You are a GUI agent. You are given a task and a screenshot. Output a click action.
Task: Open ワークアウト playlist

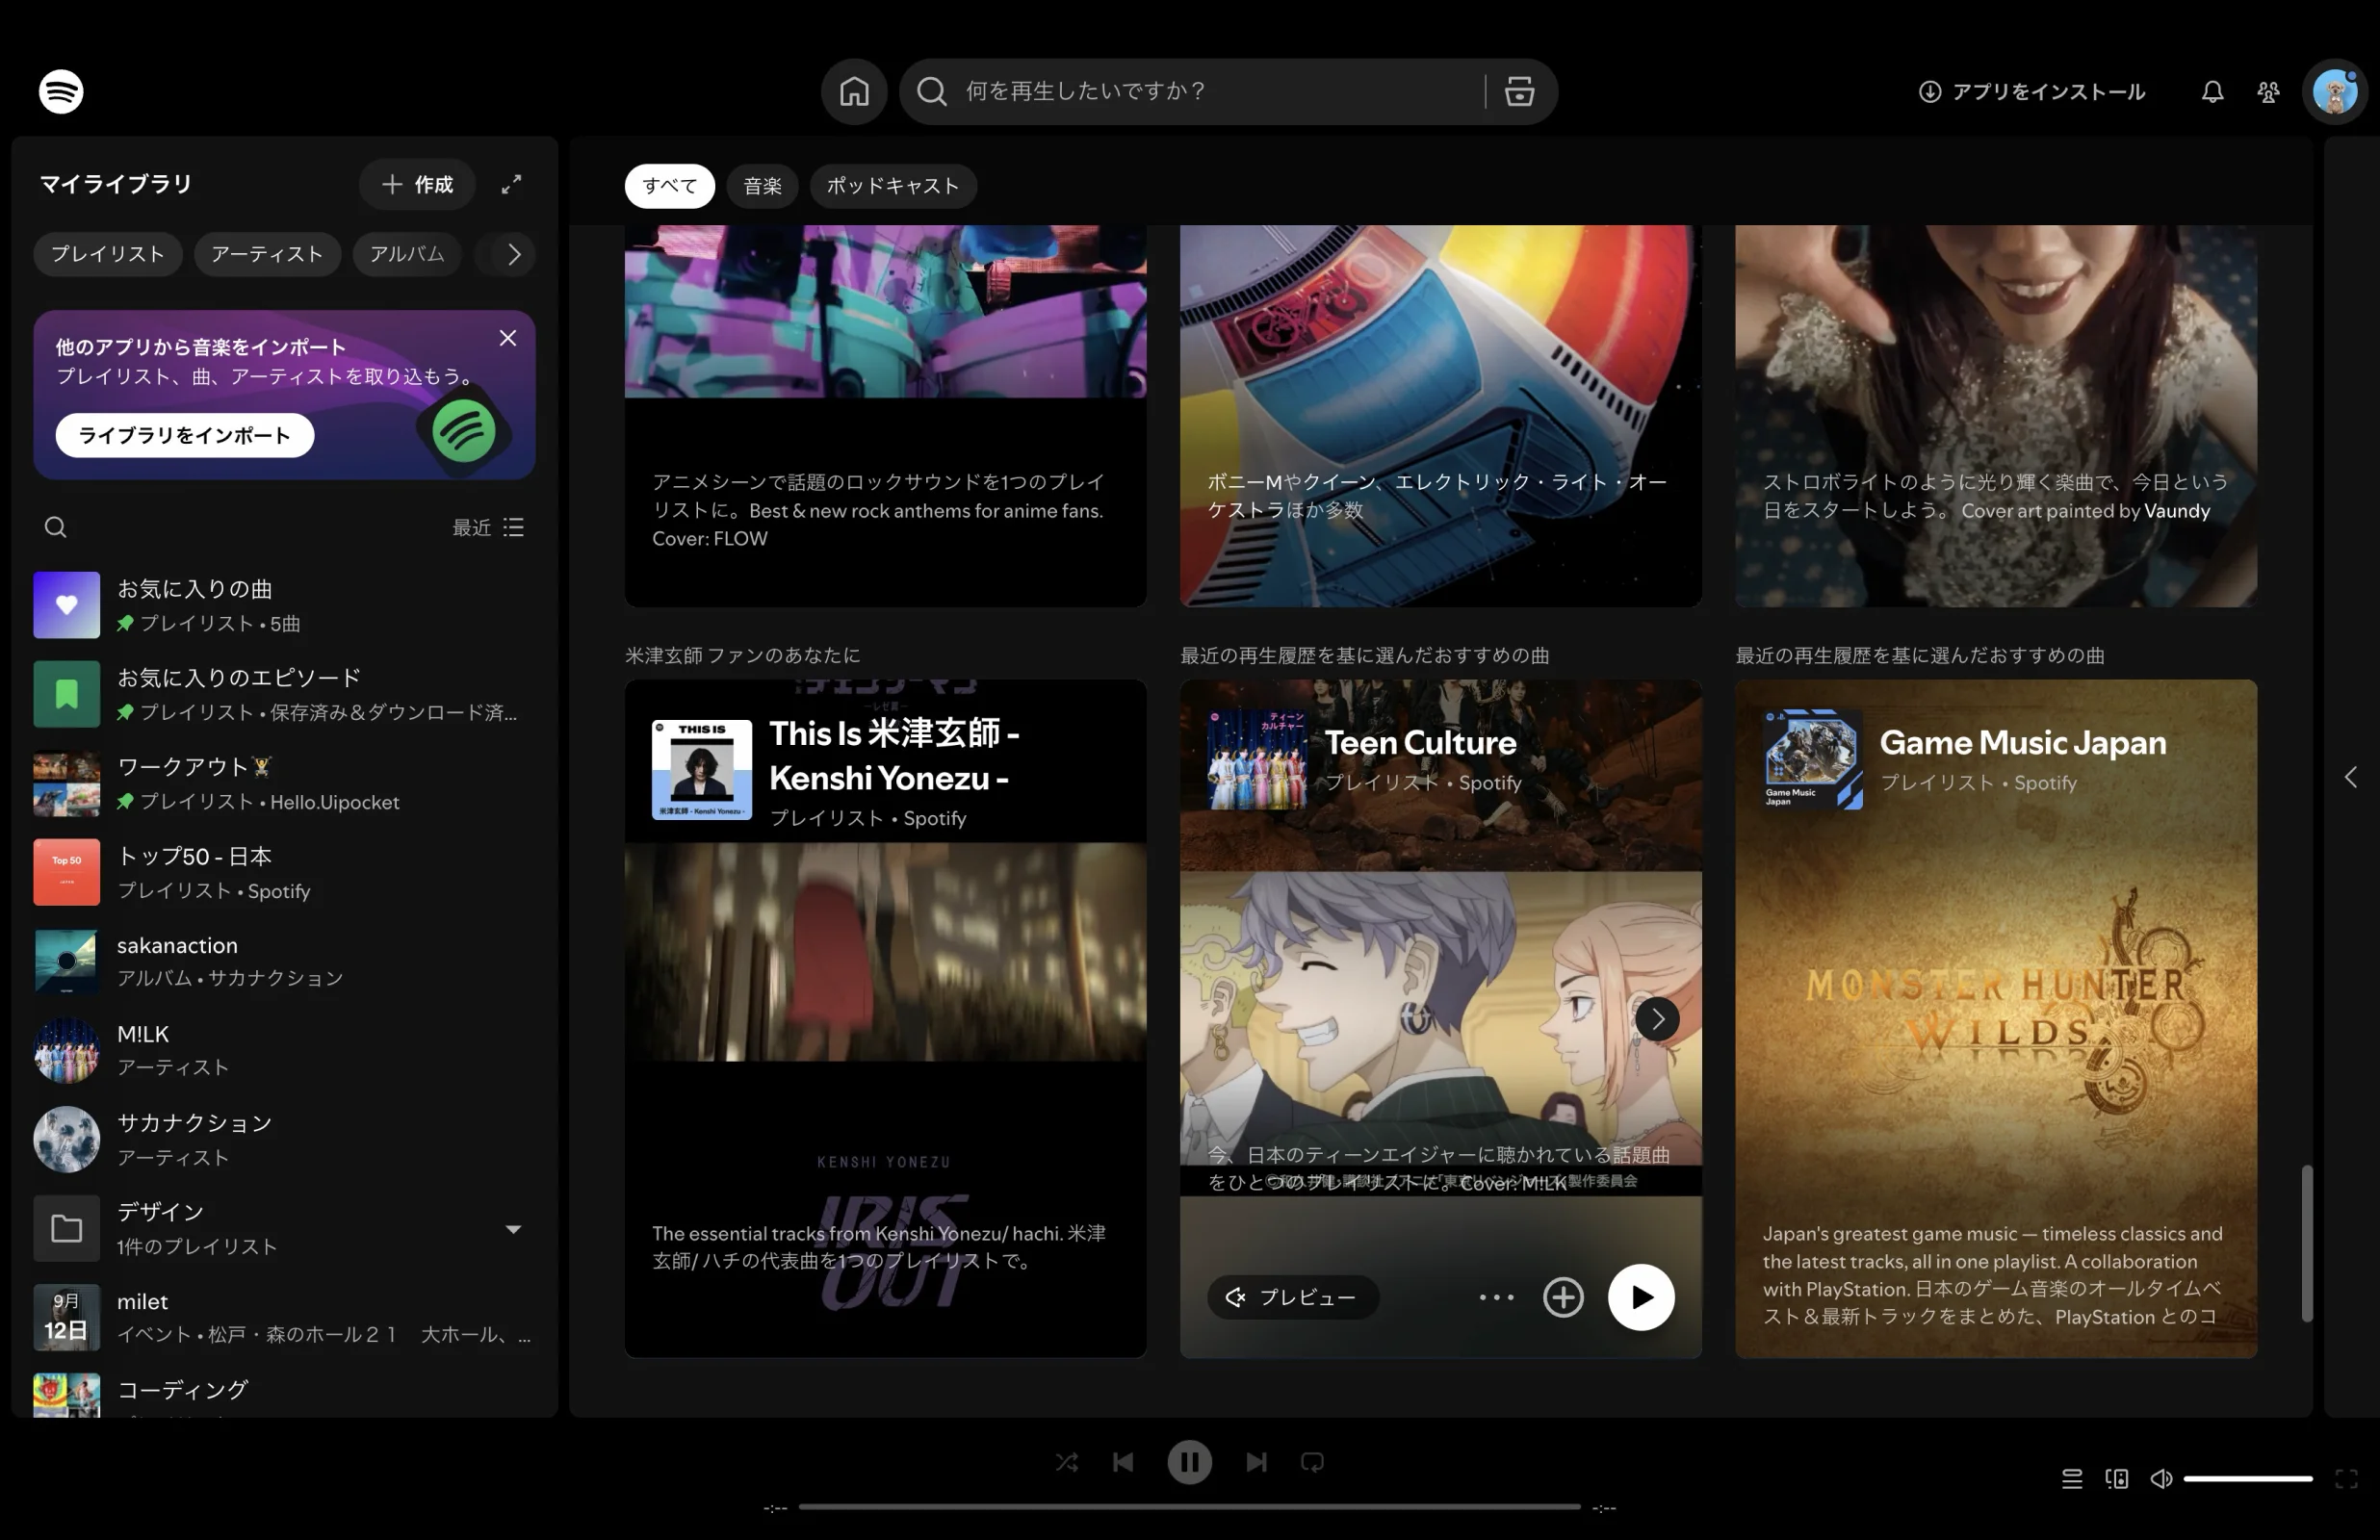click(284, 783)
